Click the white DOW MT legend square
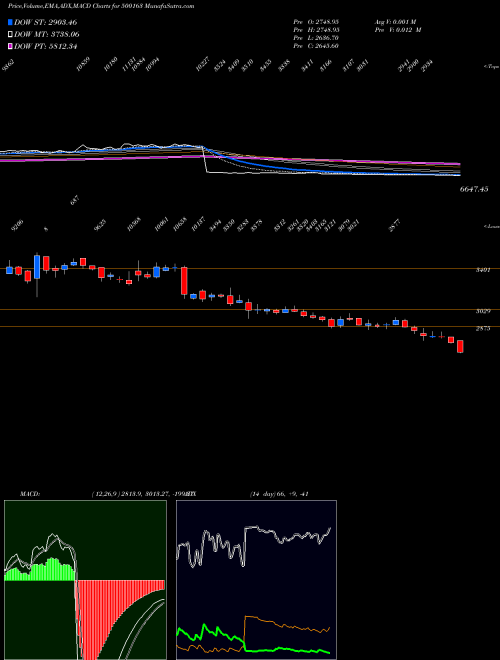The image size is (500, 660). click(10, 34)
